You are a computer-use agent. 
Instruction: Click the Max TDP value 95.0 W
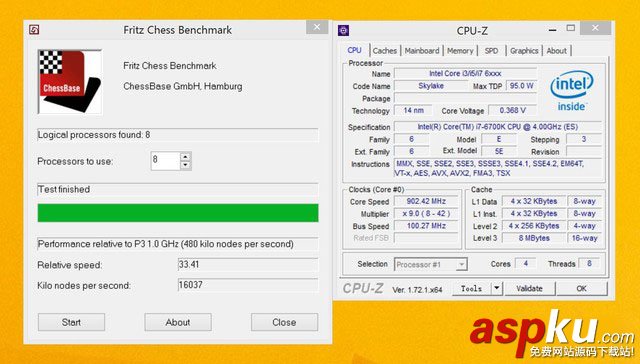(521, 86)
